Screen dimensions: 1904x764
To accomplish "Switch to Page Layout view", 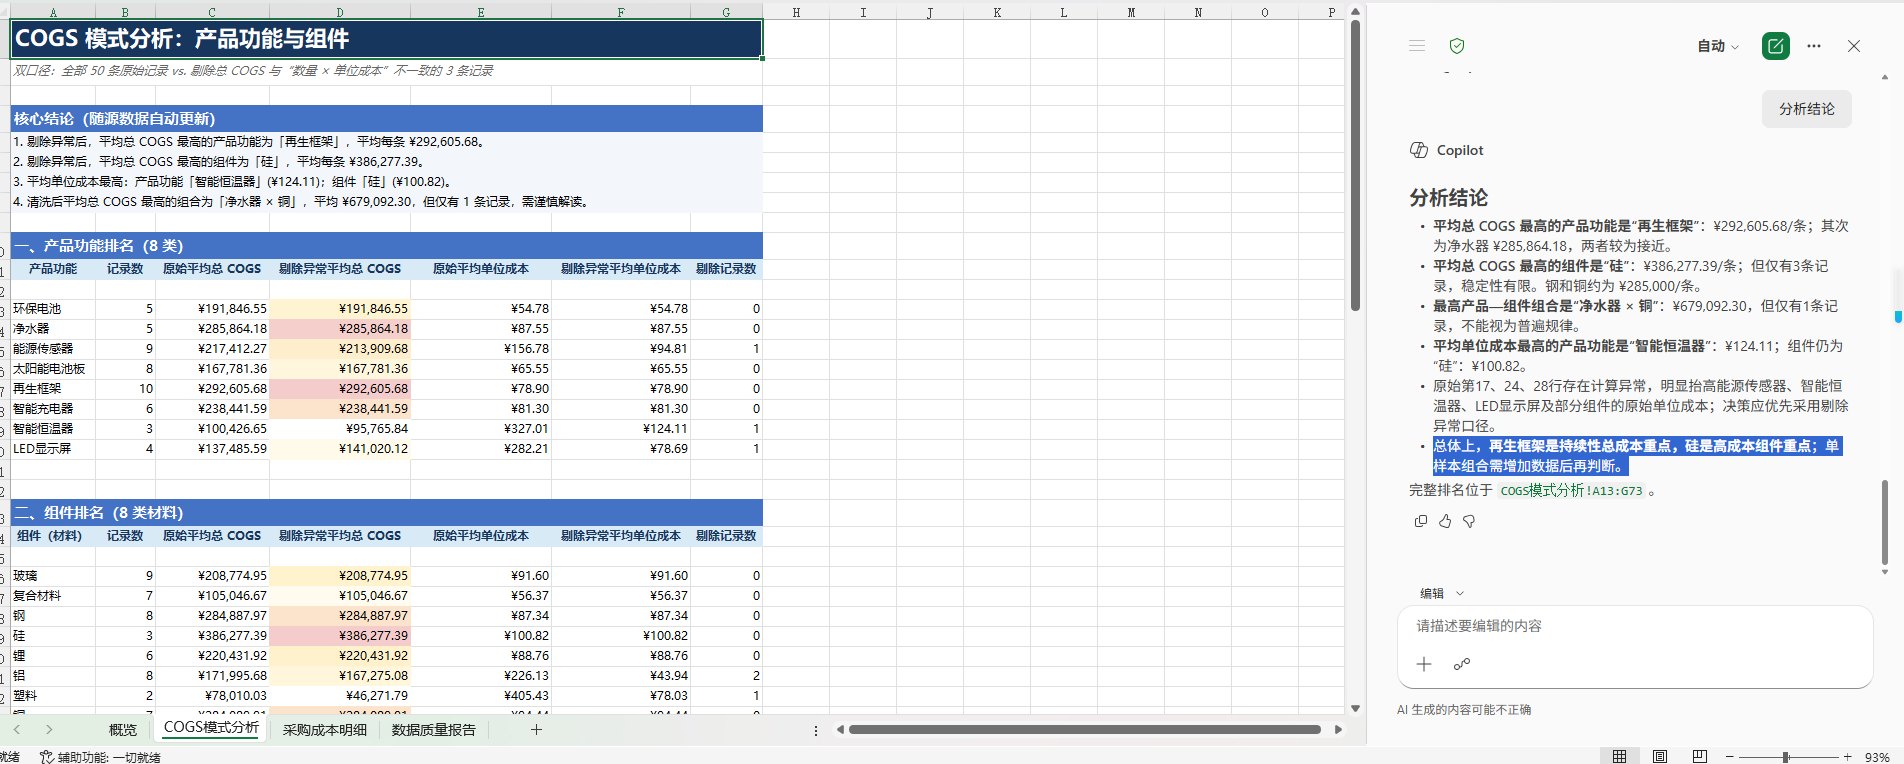I will click(x=1660, y=756).
